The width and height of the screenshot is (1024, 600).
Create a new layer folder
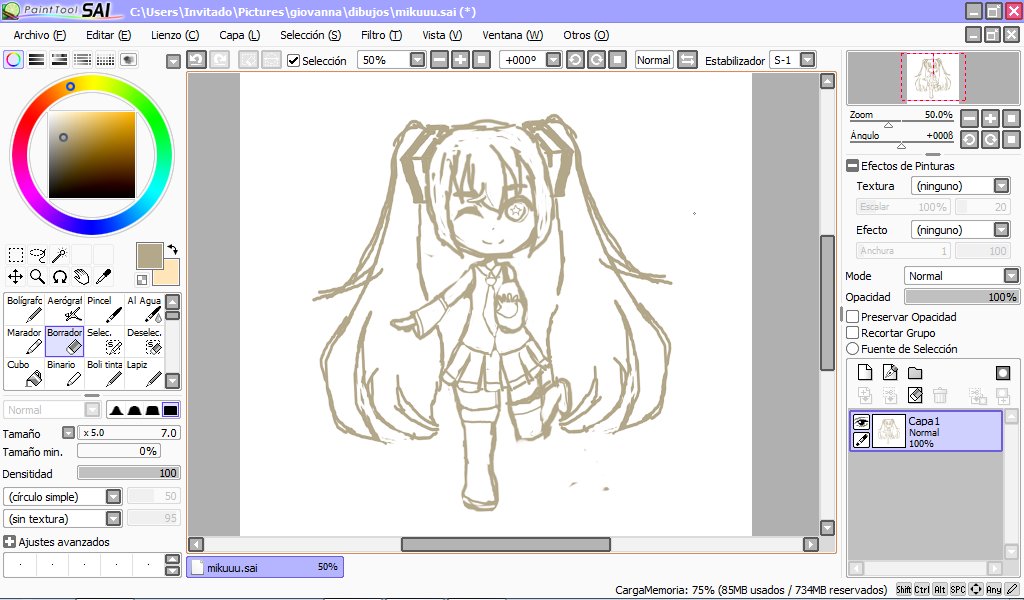pos(915,372)
